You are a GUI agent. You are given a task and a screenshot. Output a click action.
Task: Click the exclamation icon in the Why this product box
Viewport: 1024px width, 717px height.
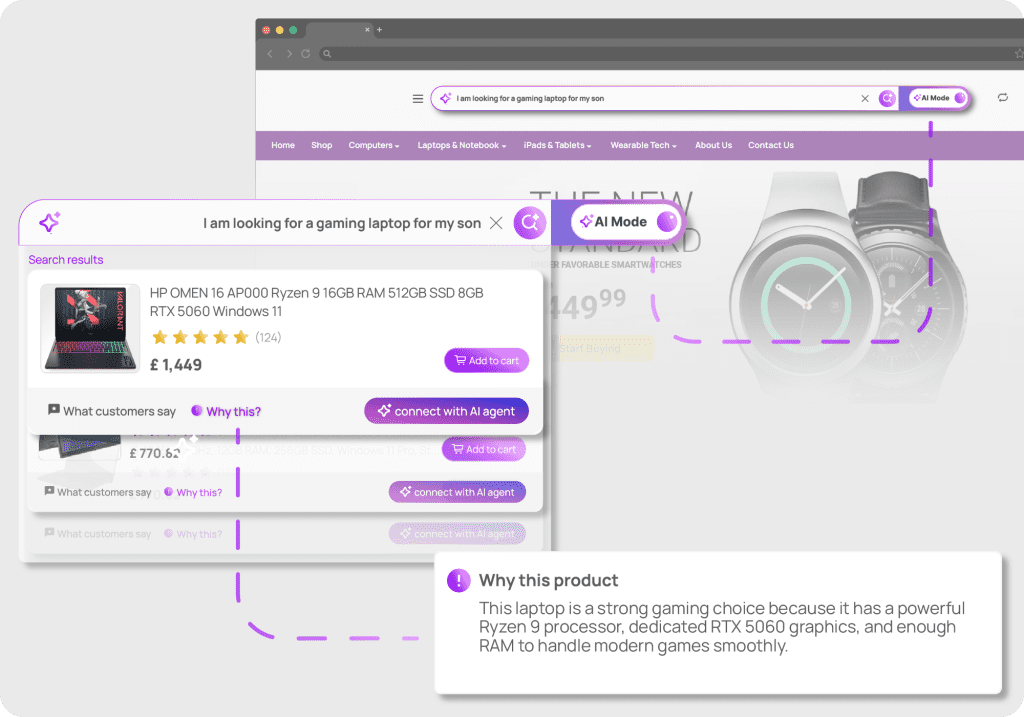point(458,581)
